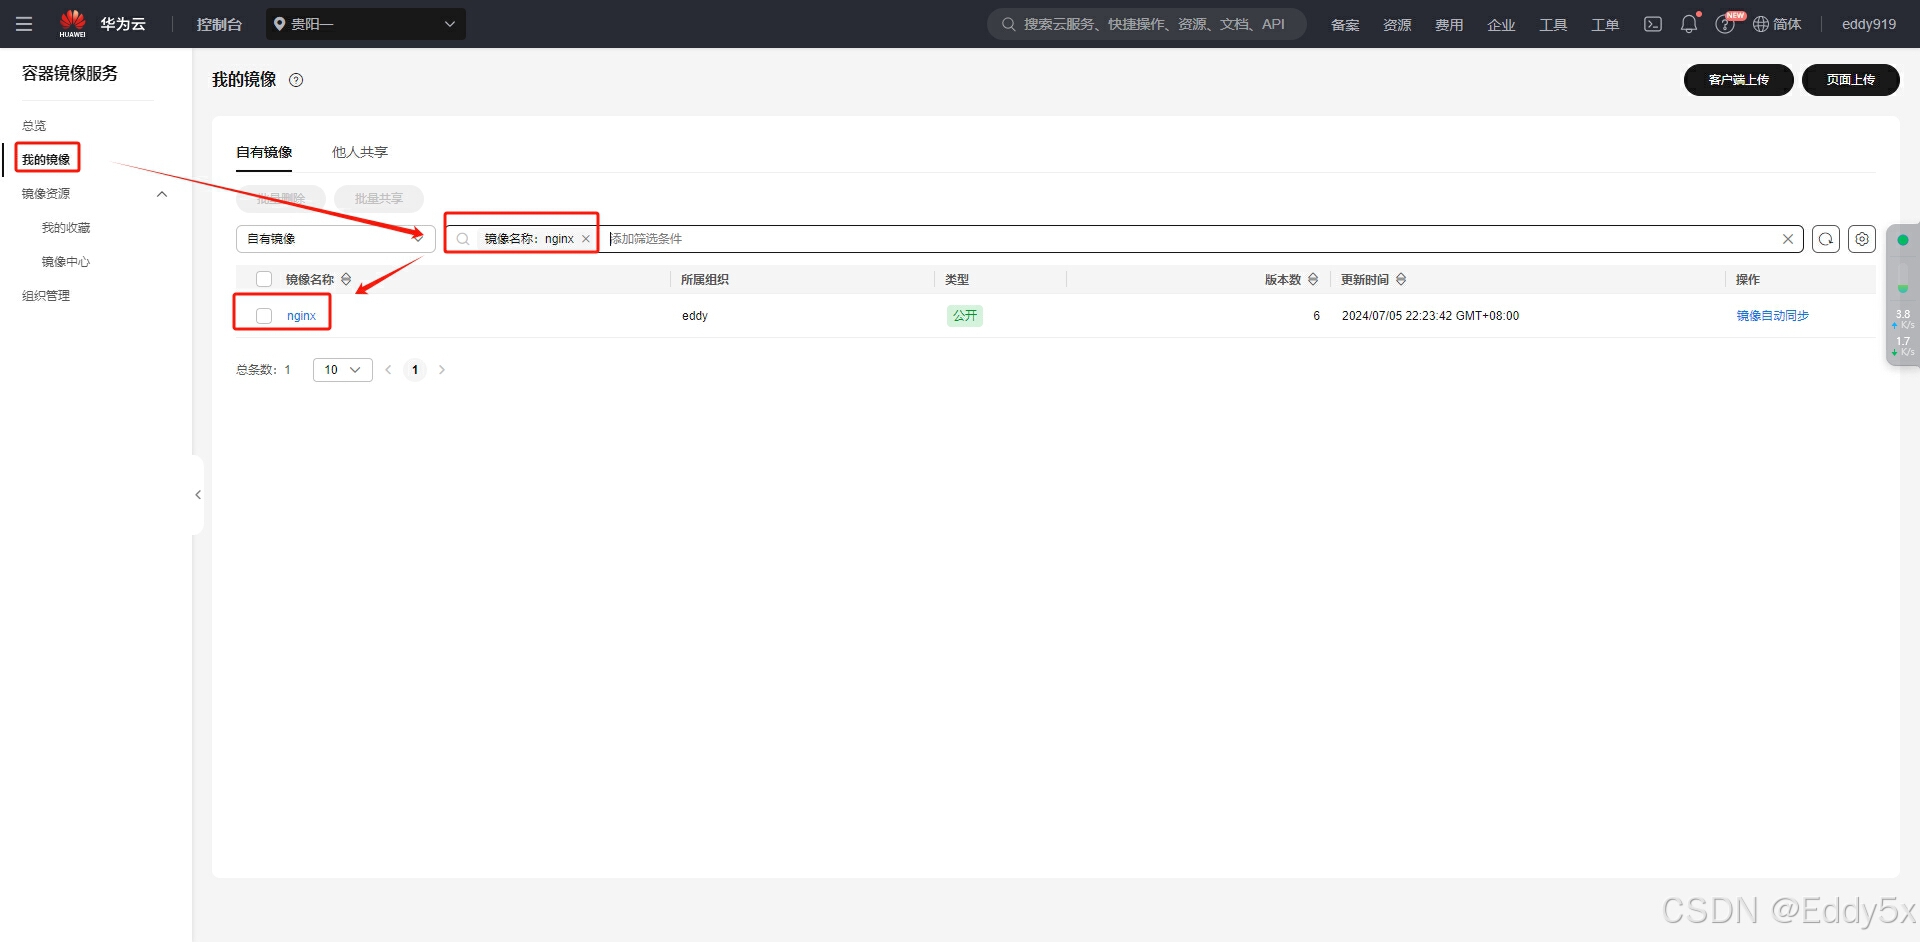The width and height of the screenshot is (1920, 942).
Task: Open 镜像中心 in the sidebar
Action: click(66, 262)
